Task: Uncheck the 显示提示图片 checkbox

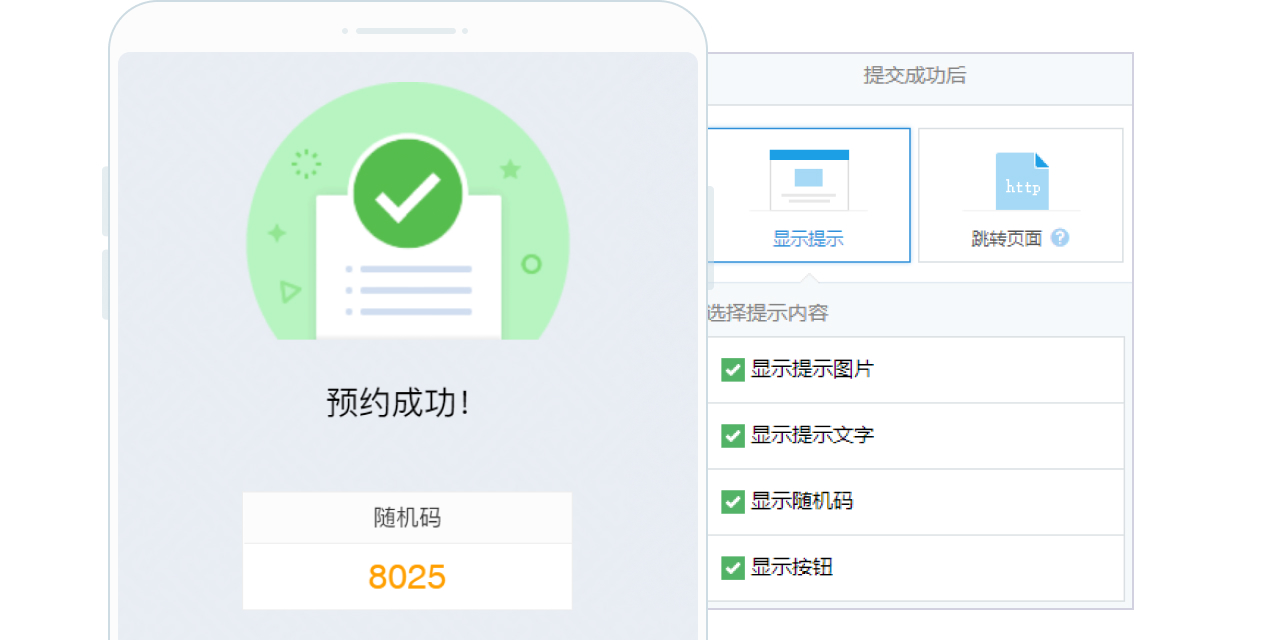Action: point(732,370)
